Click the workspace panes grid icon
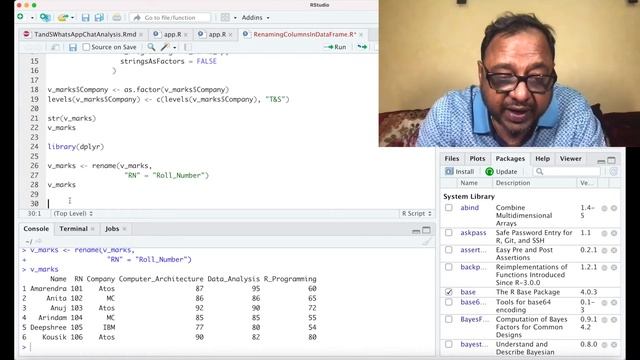640x360 pixels. point(225,18)
